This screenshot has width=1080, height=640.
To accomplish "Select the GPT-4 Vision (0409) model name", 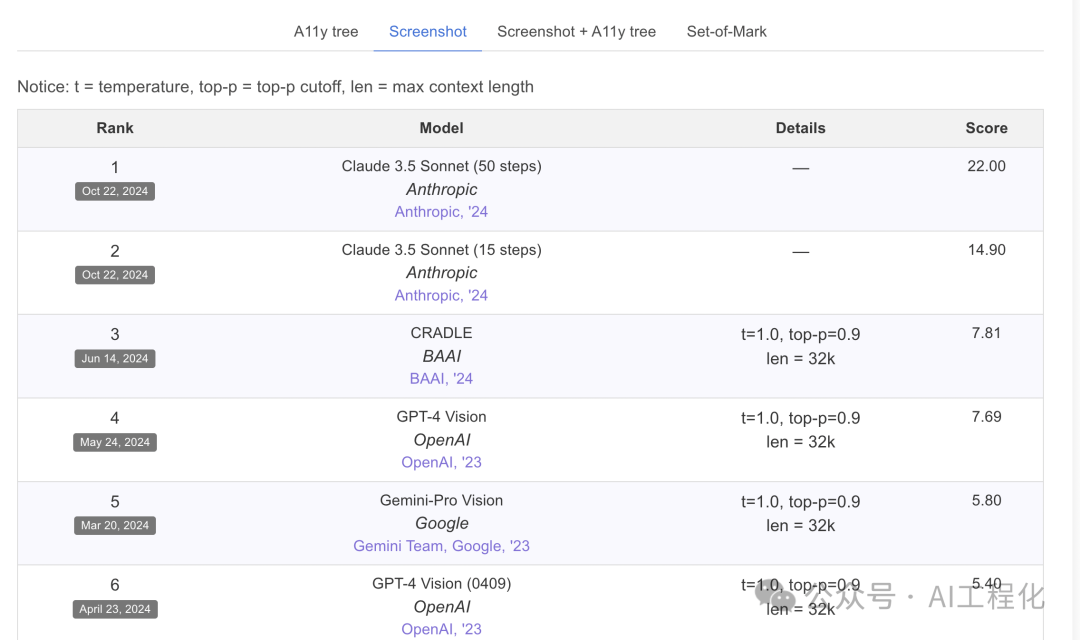I will (x=442, y=584).
